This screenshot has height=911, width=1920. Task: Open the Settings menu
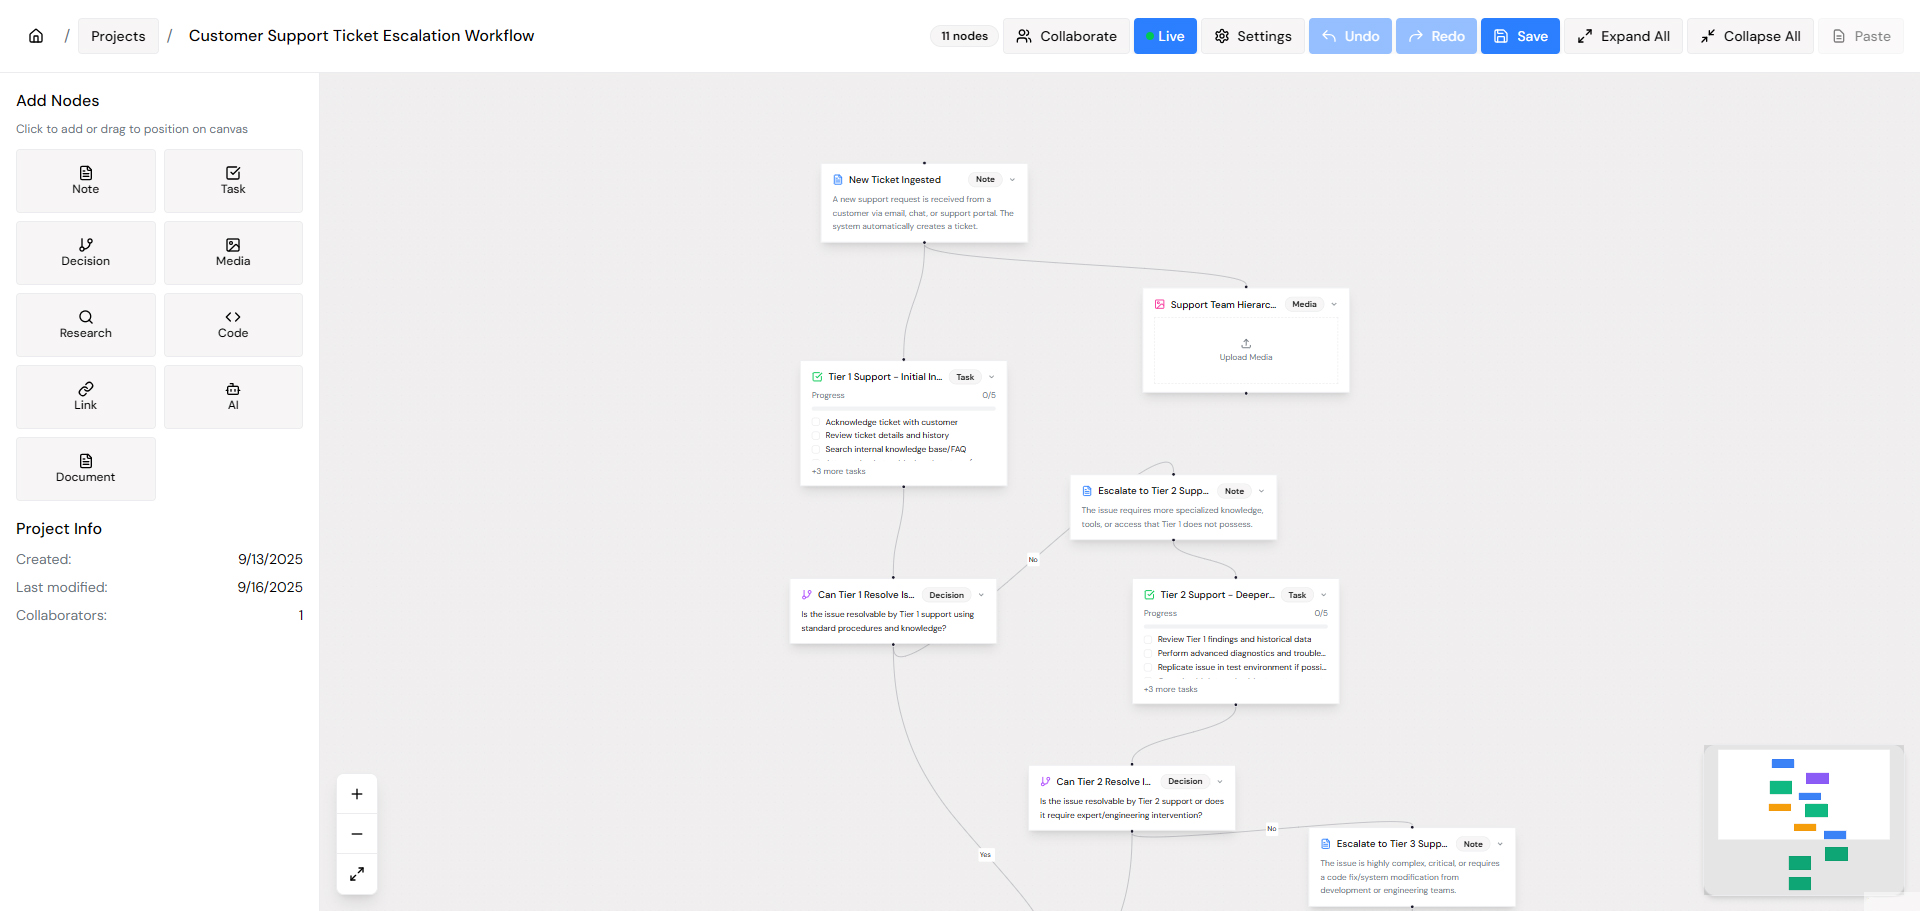click(1253, 36)
